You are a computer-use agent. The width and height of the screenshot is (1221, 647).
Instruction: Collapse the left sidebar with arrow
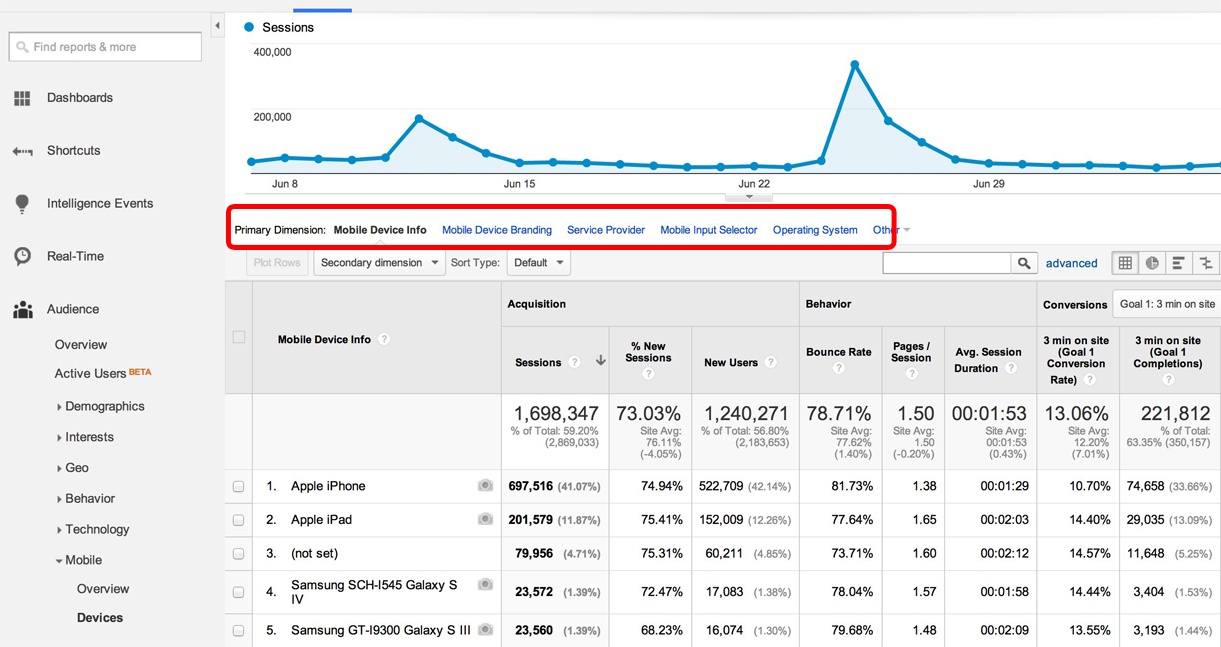point(217,25)
